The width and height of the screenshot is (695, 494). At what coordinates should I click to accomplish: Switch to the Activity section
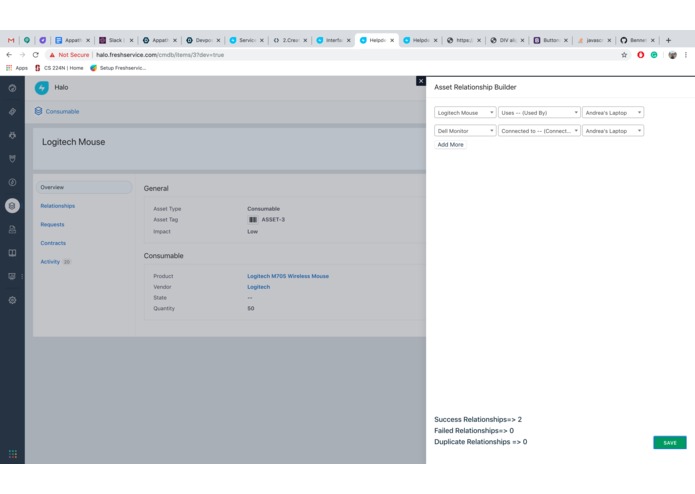coord(50,262)
